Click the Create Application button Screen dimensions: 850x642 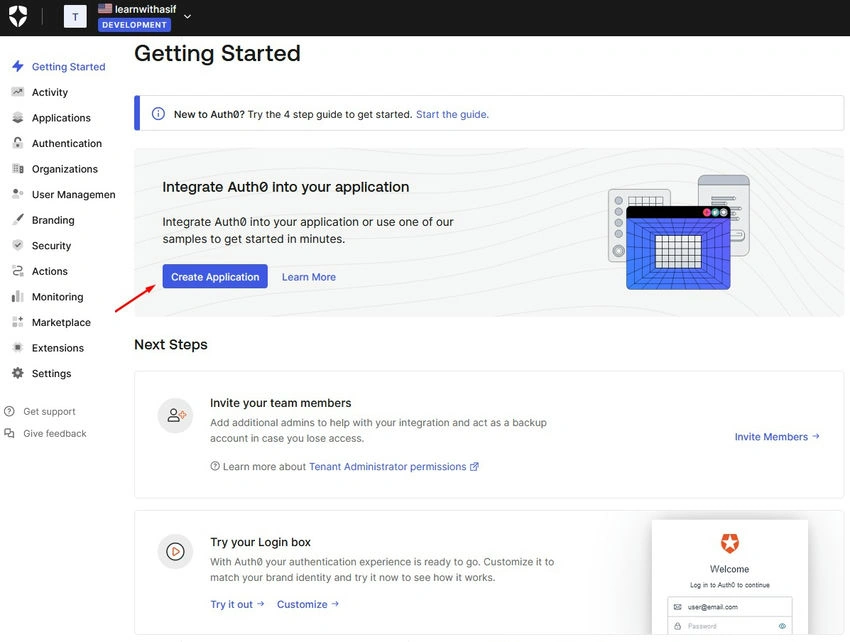coord(215,276)
